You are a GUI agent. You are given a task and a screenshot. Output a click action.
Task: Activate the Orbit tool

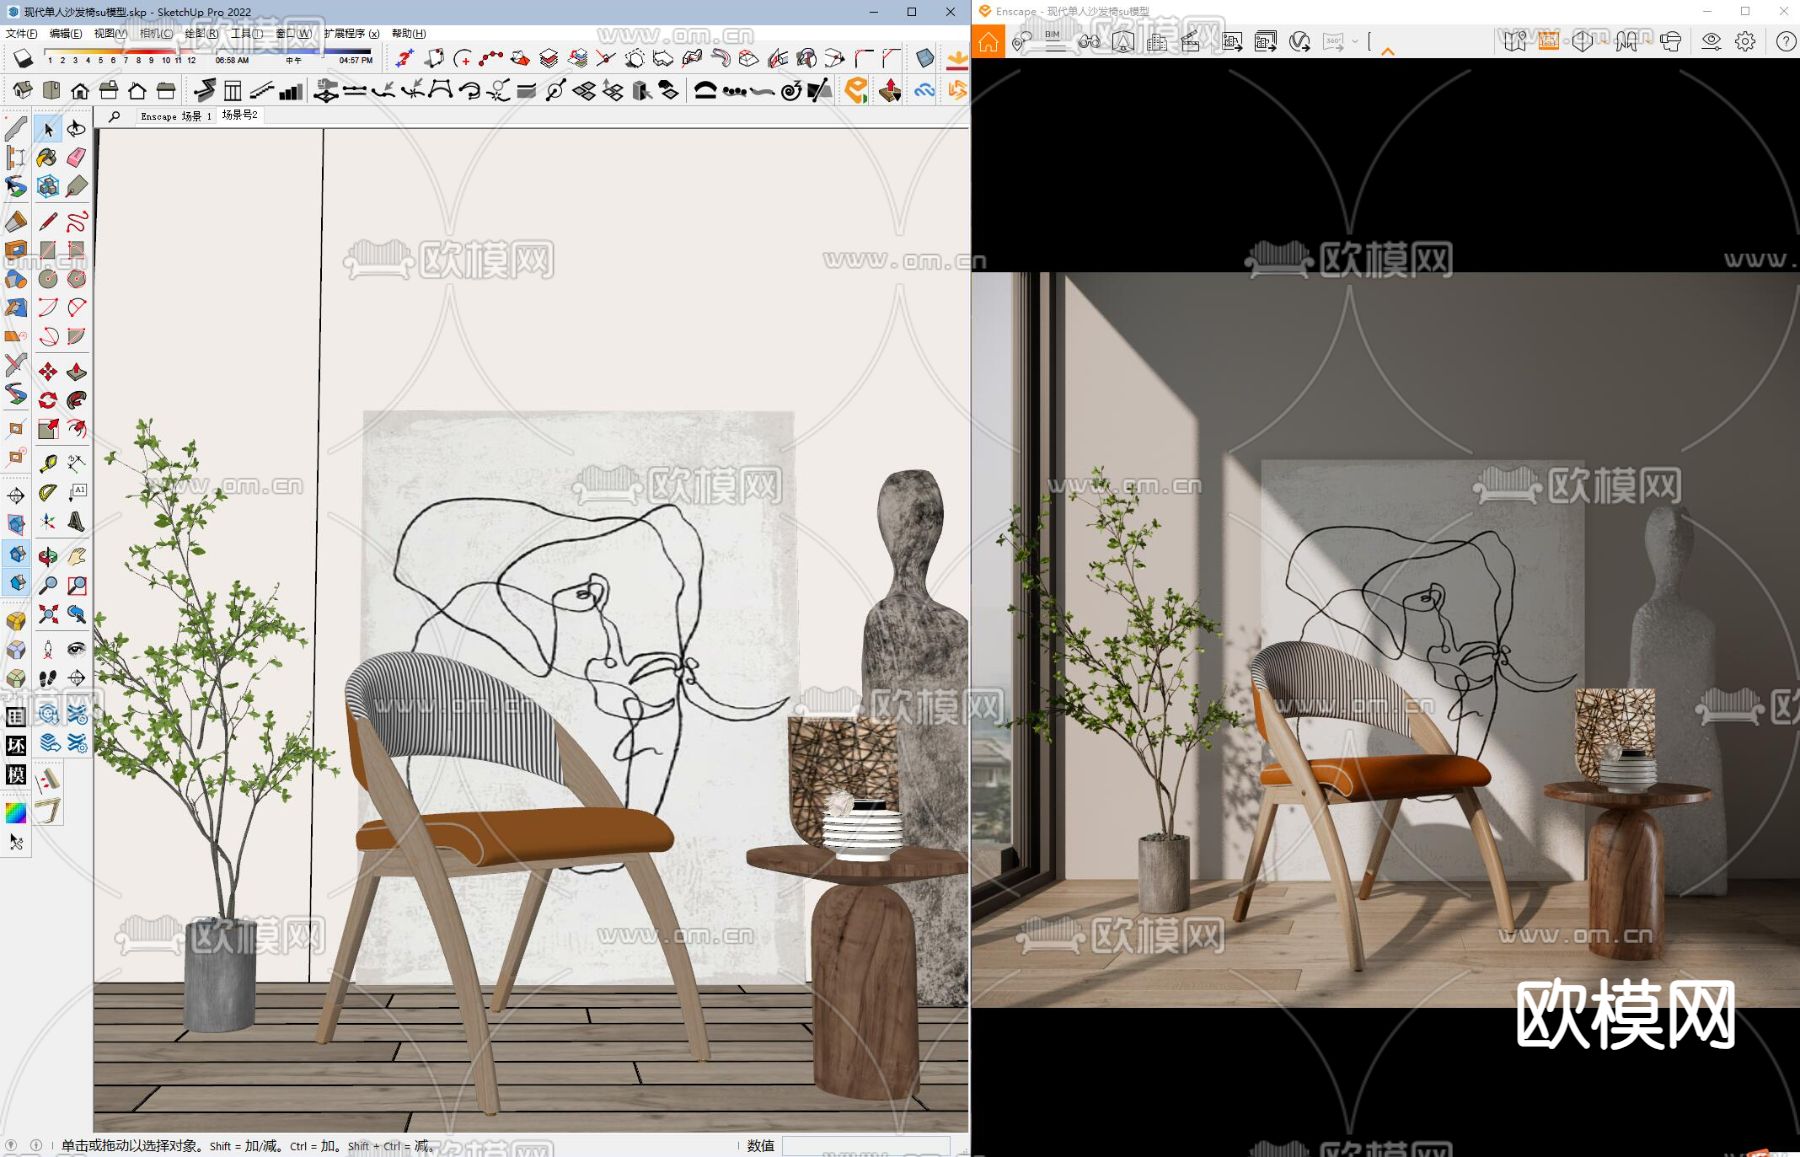coord(47,556)
